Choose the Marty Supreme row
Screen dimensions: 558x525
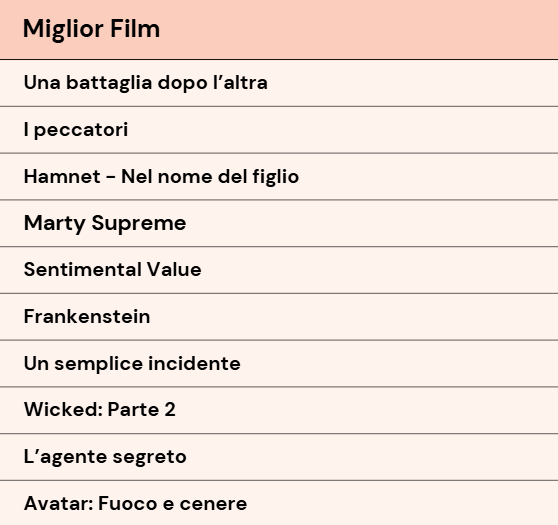279,223
